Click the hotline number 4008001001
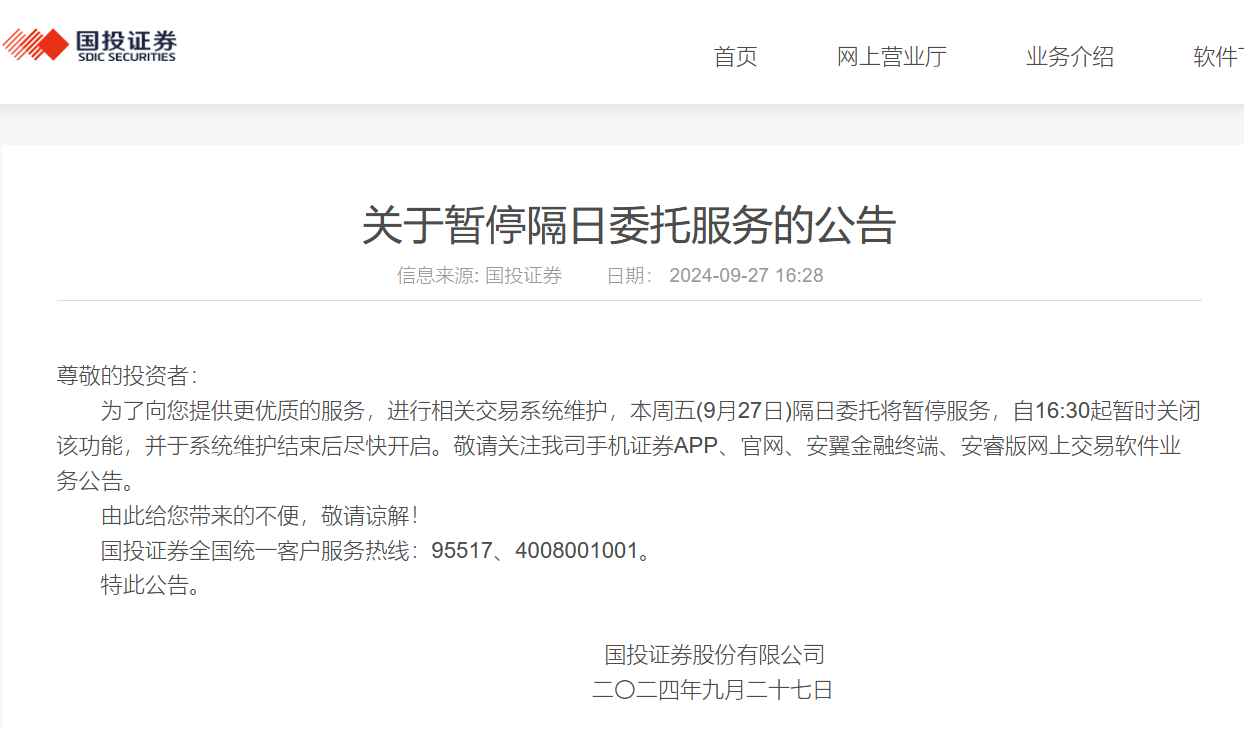Screen dimensions: 1244x729 576,551
